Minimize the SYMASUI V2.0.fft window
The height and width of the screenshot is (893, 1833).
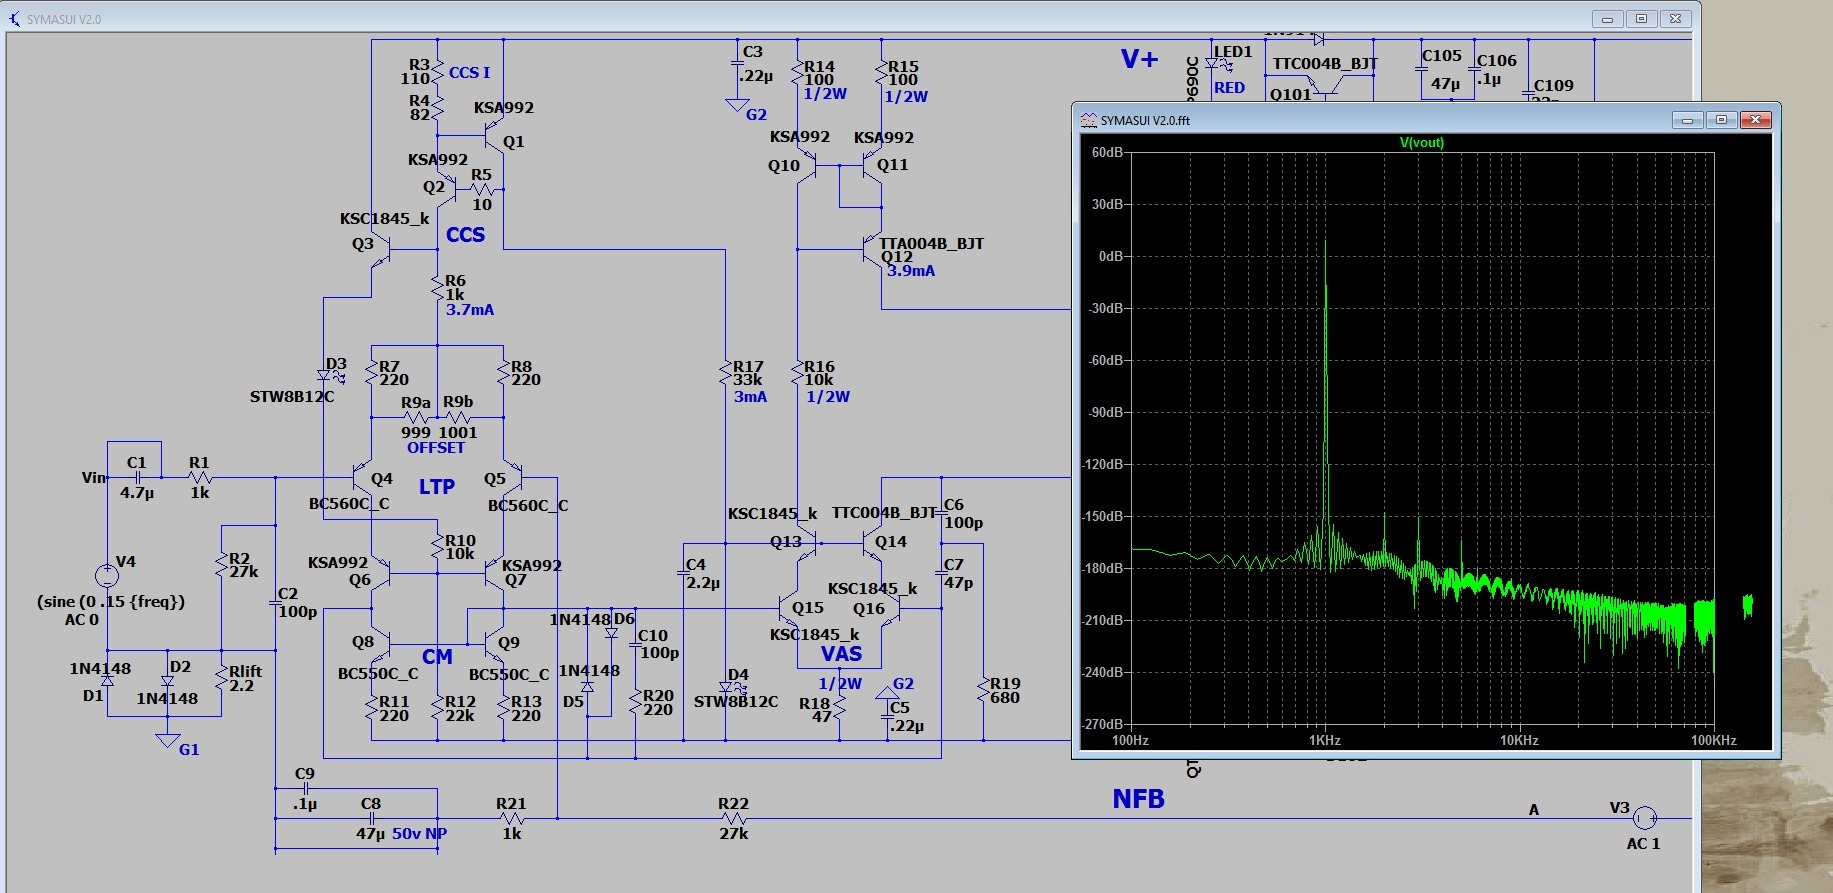1687,120
